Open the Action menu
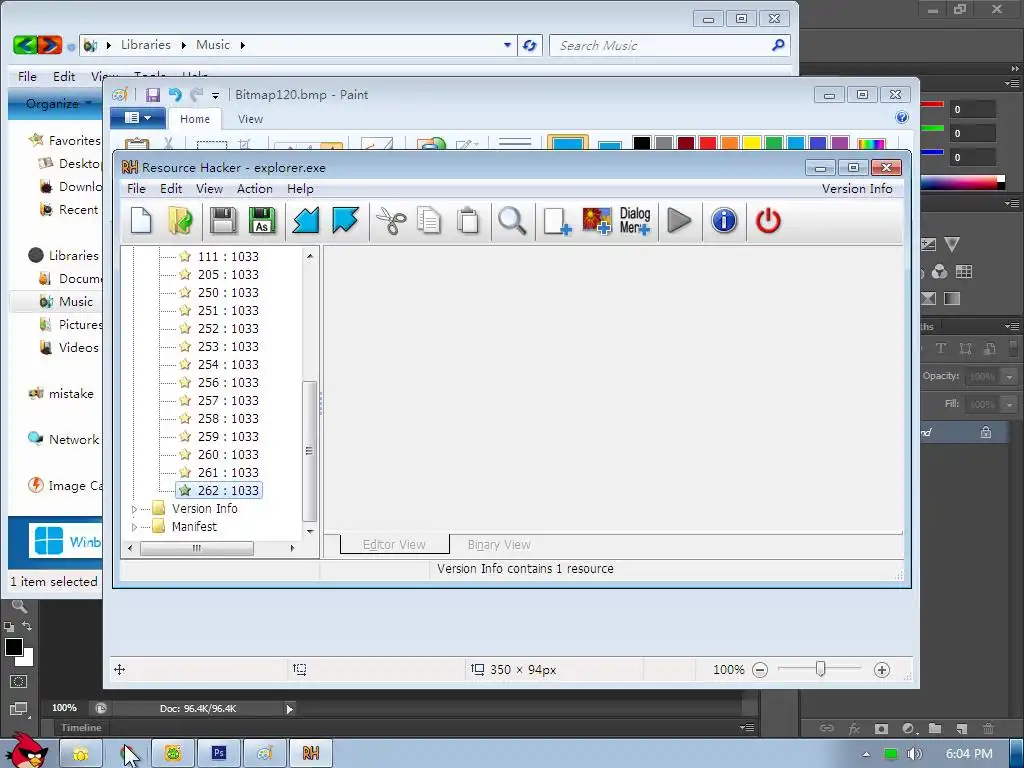This screenshot has width=1024, height=768. tap(255, 189)
